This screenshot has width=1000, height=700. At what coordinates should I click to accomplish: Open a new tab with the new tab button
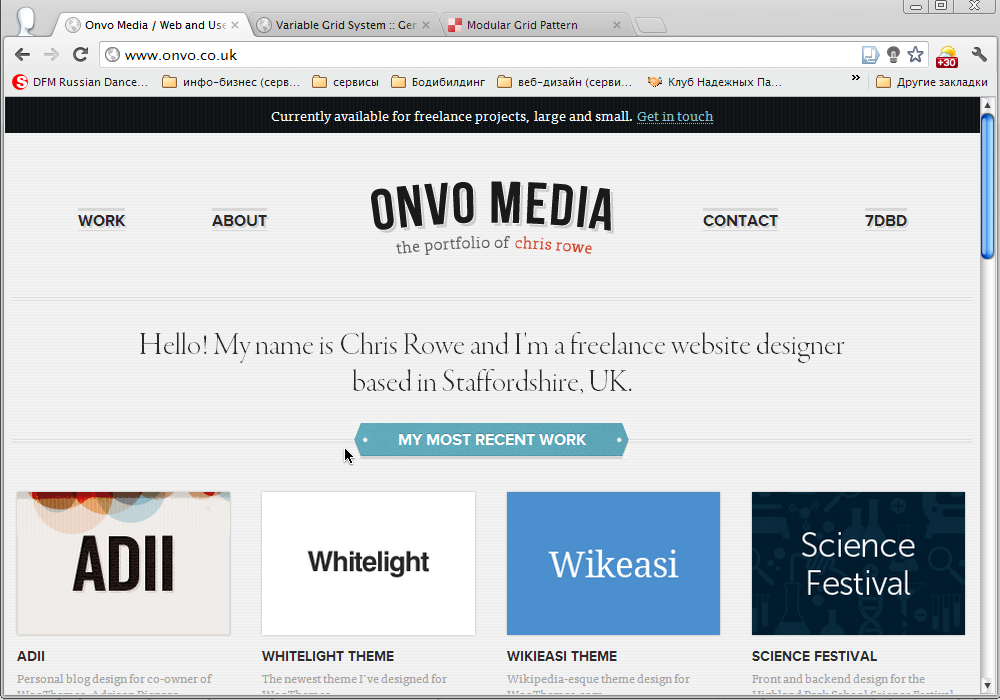click(651, 26)
